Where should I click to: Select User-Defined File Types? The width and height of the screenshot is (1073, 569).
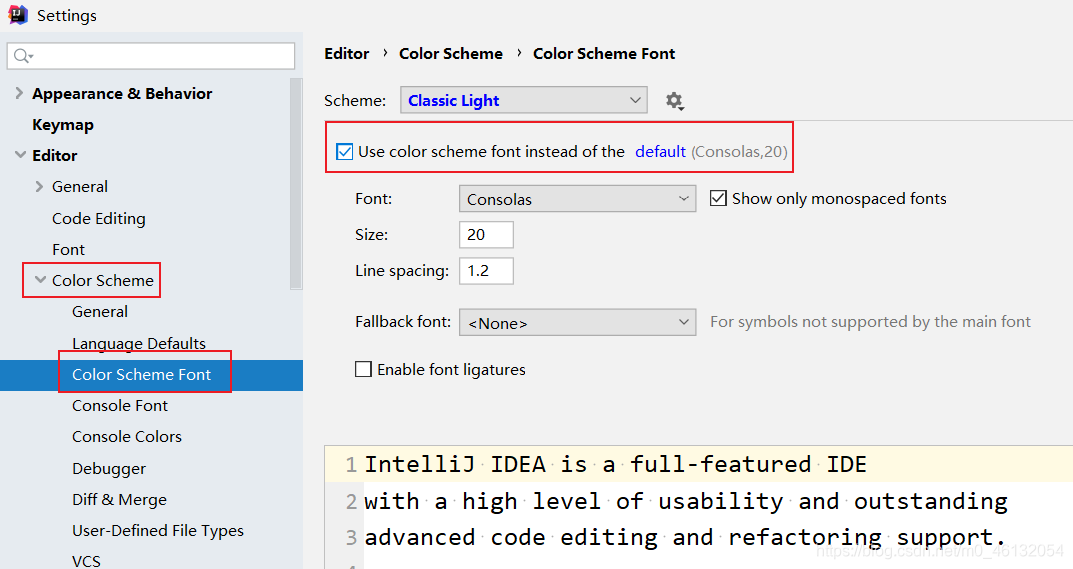click(x=157, y=531)
